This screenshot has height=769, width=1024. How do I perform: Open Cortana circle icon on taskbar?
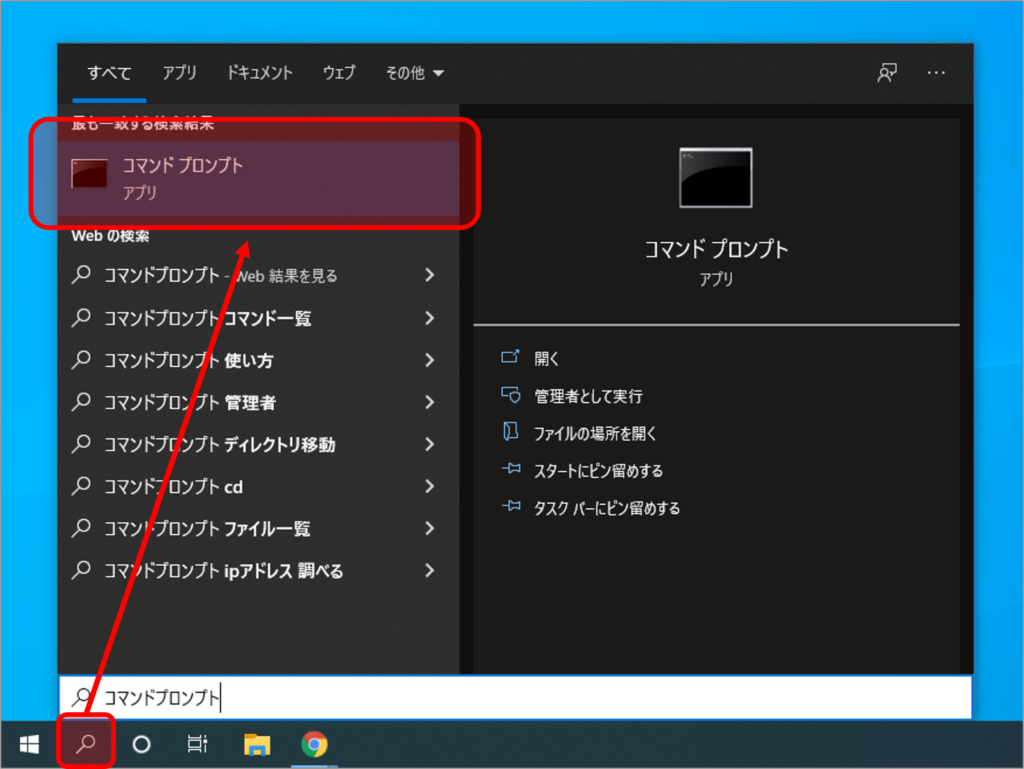pyautogui.click(x=142, y=744)
